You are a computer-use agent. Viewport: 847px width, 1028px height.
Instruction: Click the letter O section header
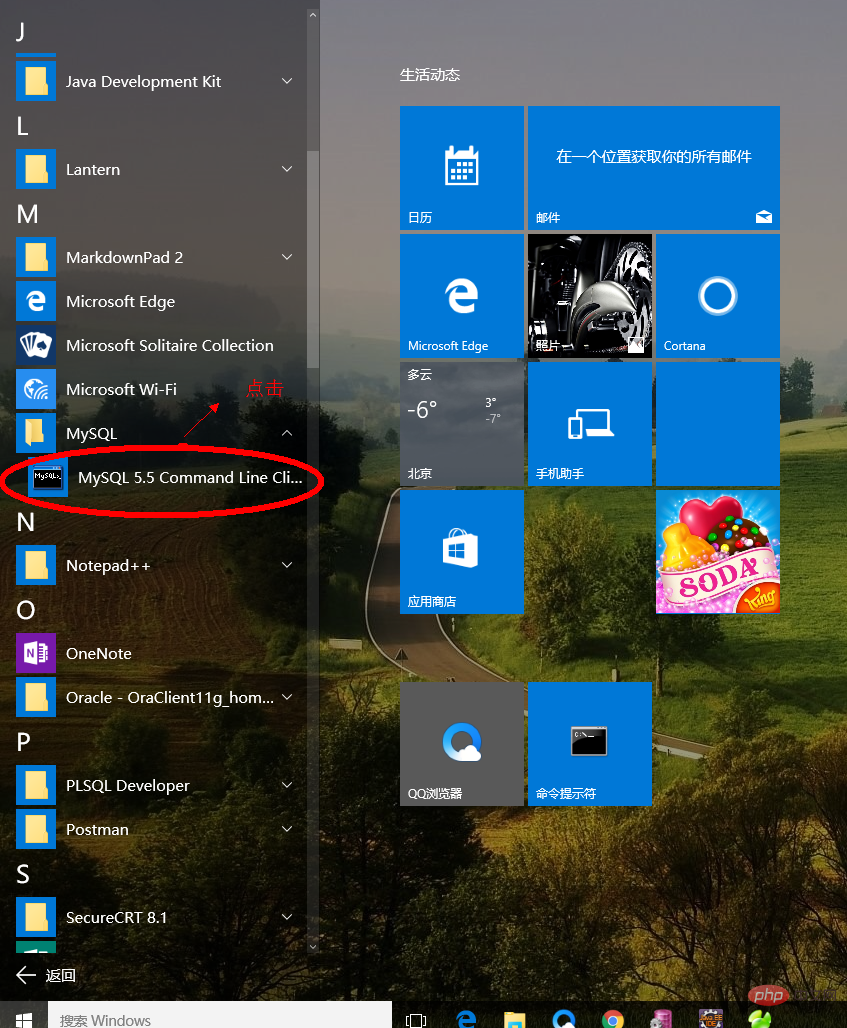click(x=26, y=610)
